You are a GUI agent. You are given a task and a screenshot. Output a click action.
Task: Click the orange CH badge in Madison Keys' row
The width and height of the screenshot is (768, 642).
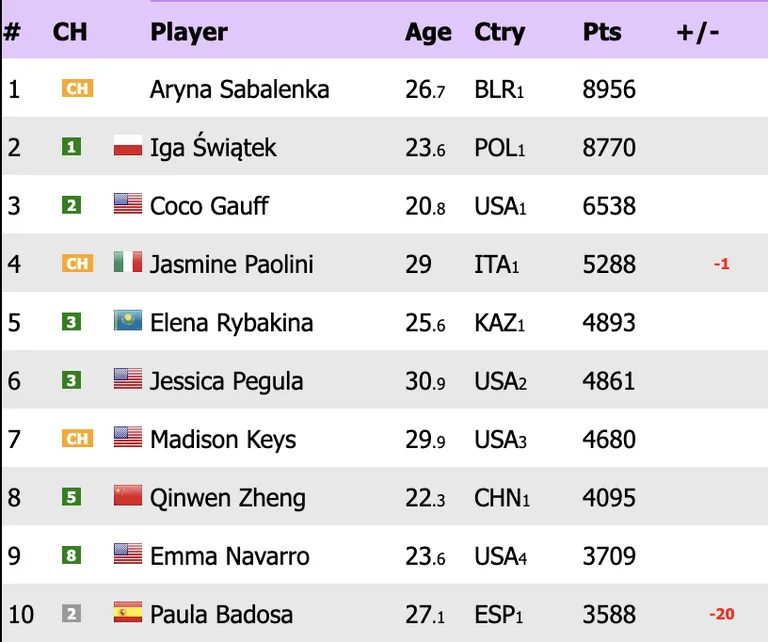point(77,438)
